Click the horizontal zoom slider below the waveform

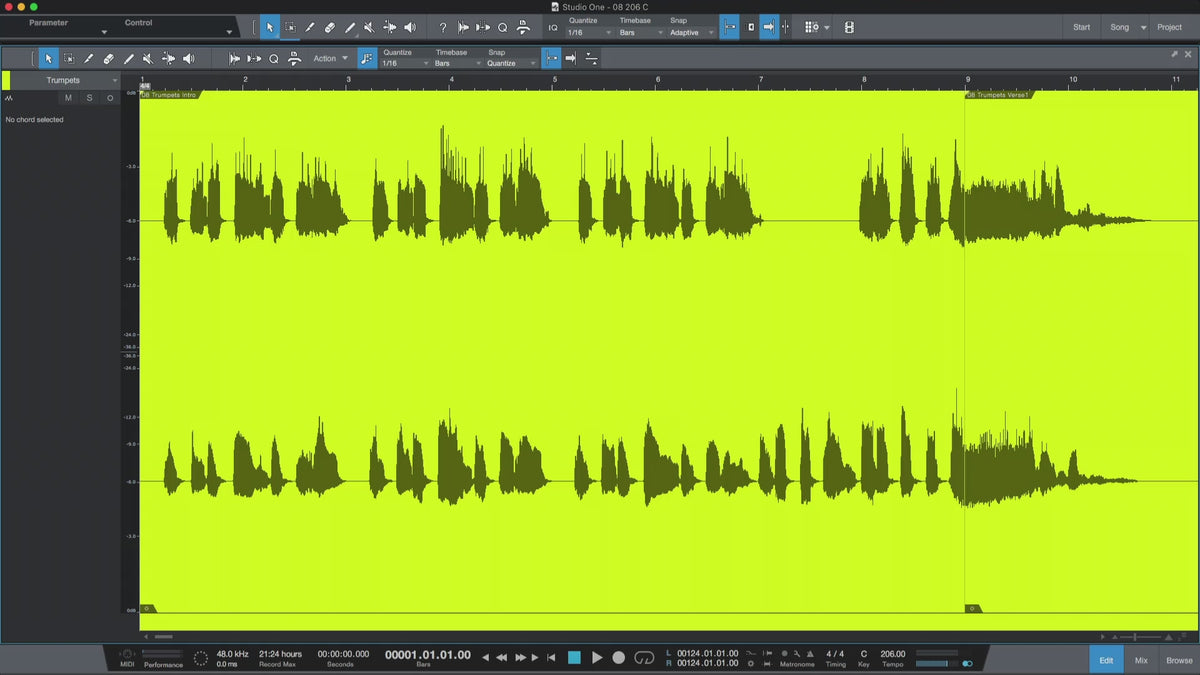tap(1134, 637)
